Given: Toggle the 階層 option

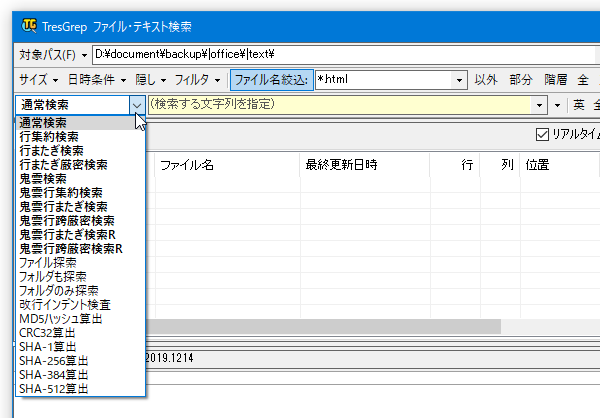Looking at the screenshot, I should [556, 80].
